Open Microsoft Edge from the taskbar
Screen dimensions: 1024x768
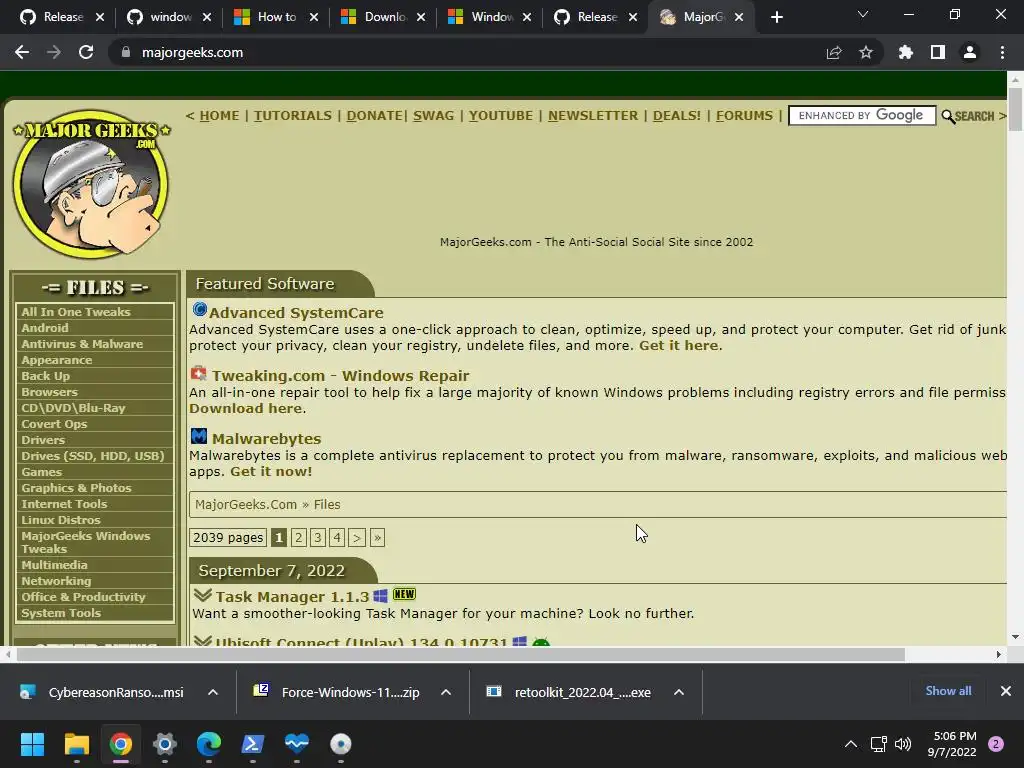[209, 744]
